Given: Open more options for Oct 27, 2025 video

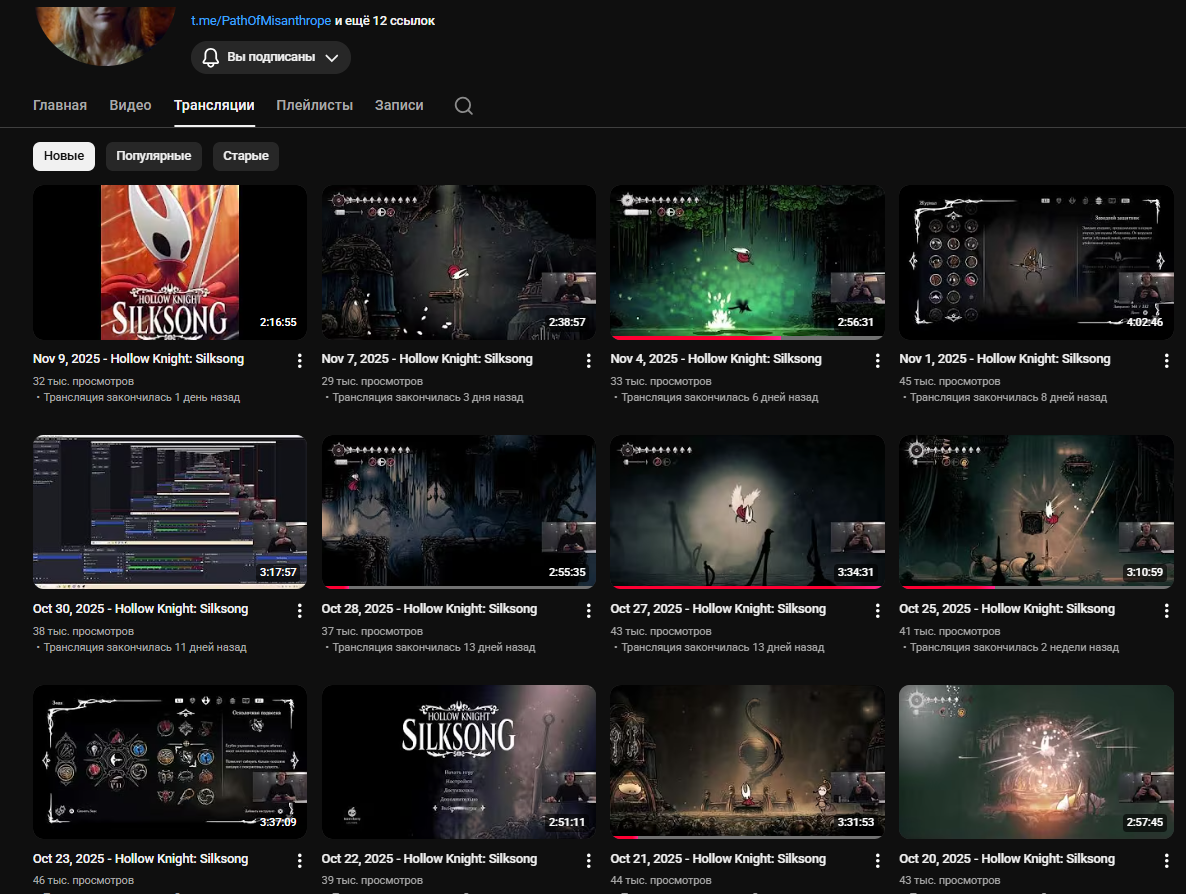Looking at the screenshot, I should pos(877,610).
